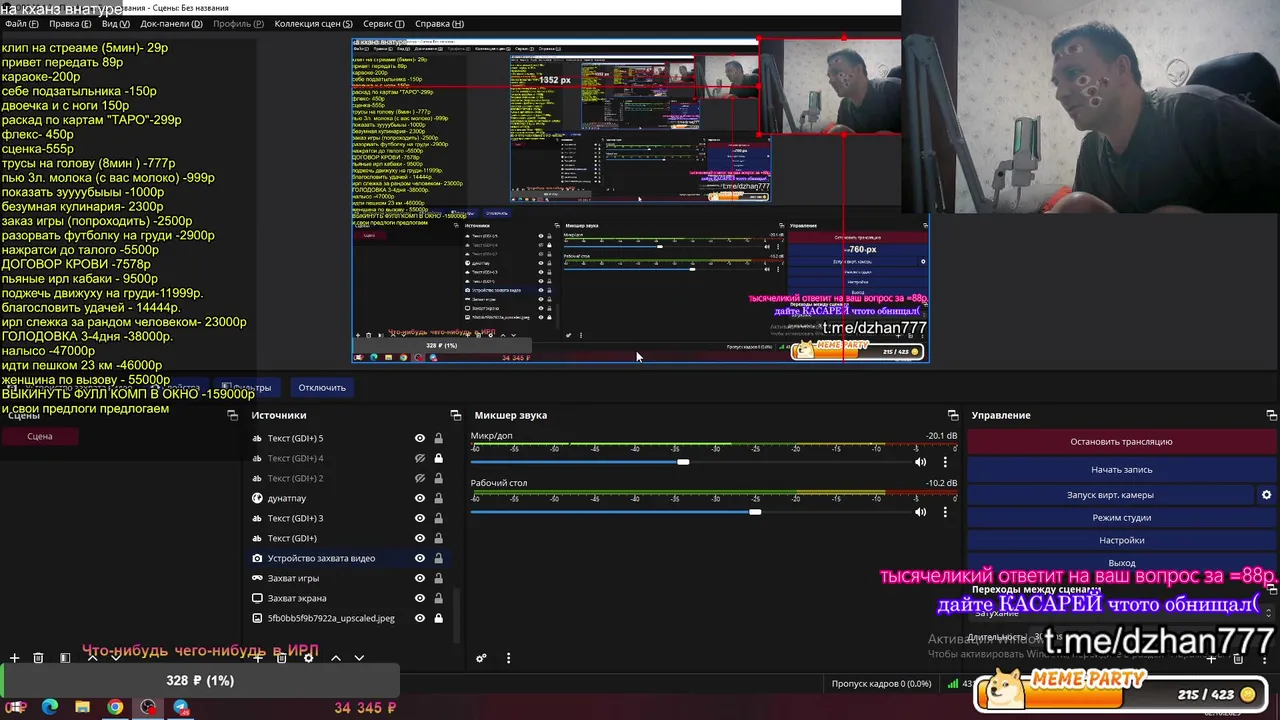Open the Файл menu
1280x720 pixels.
point(21,24)
